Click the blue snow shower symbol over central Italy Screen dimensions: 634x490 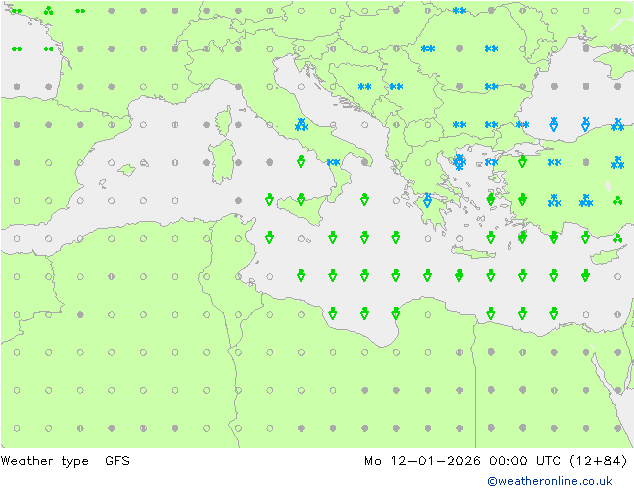click(301, 125)
